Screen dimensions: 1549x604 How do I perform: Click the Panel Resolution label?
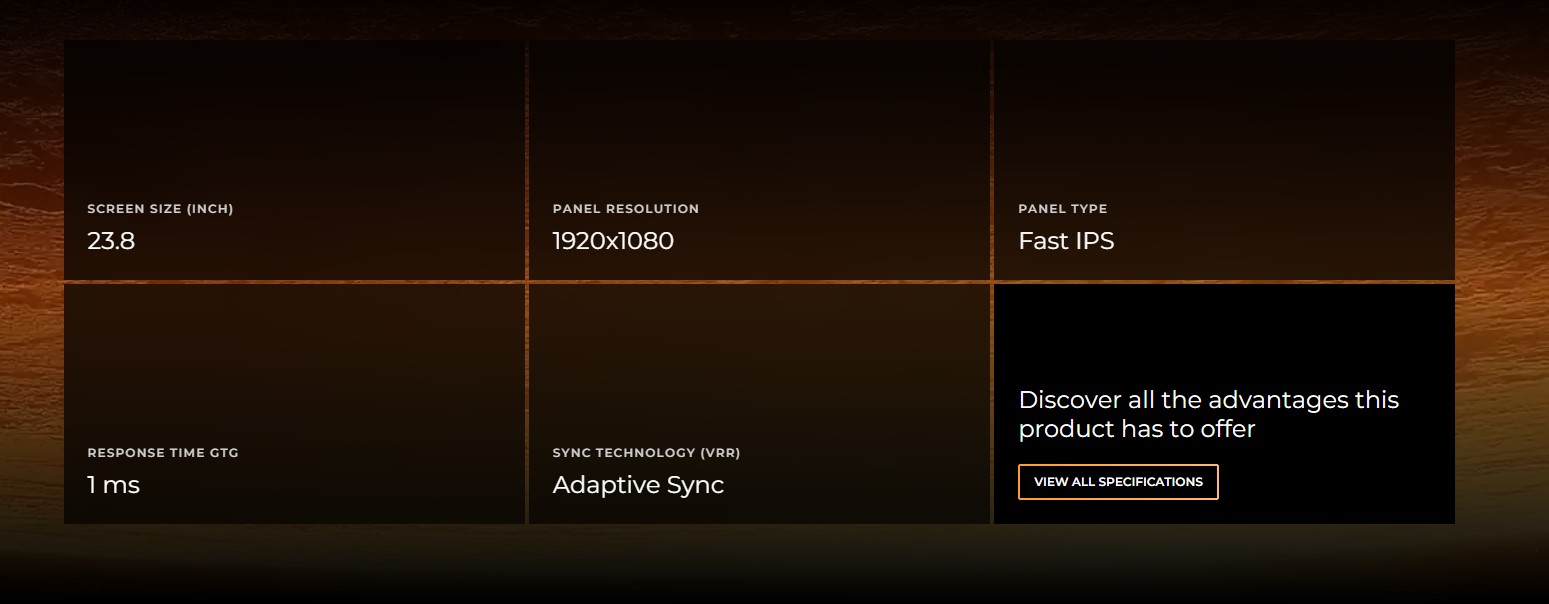pyautogui.click(x=625, y=209)
